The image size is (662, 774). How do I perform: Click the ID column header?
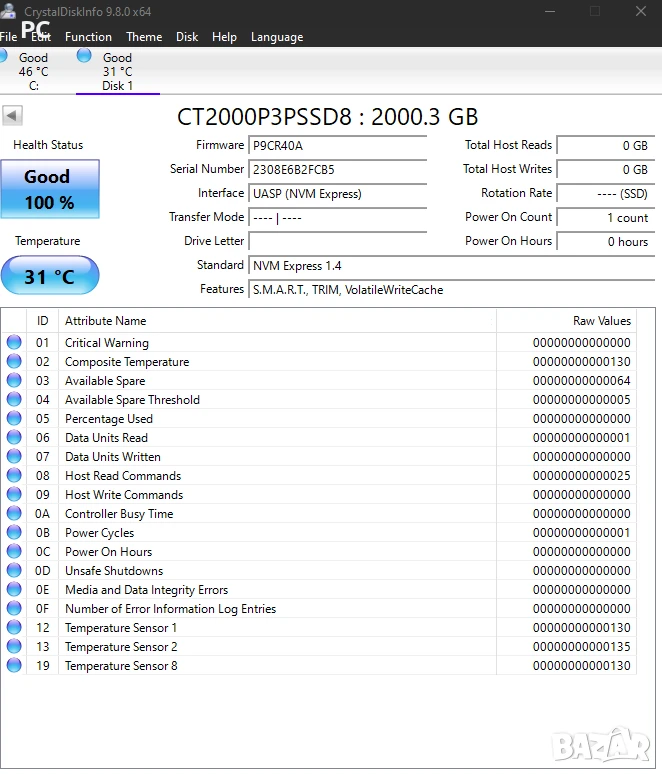42,321
